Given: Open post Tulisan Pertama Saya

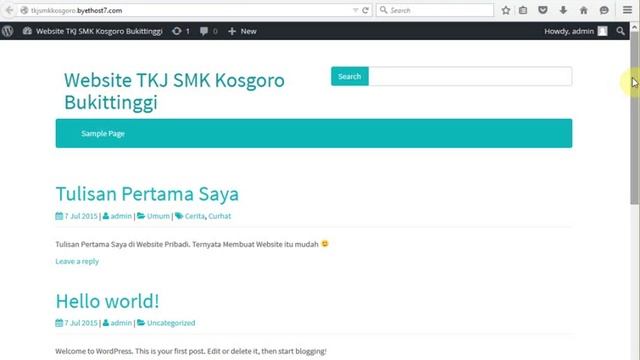Looking at the screenshot, I should 147,193.
